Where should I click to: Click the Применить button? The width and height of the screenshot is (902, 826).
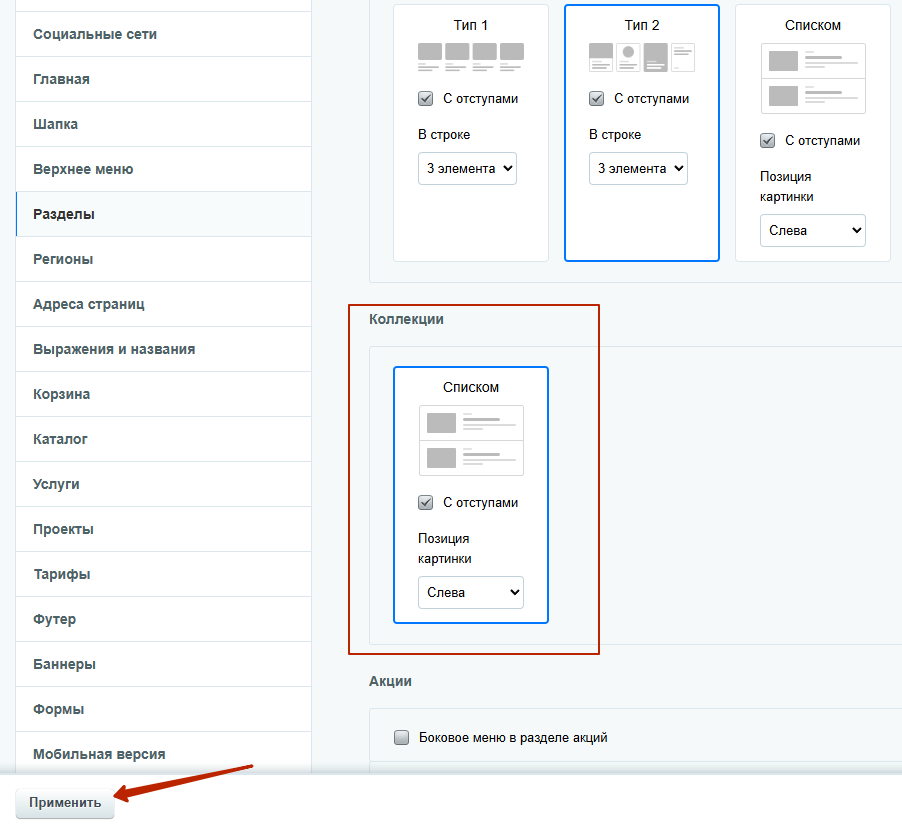(x=65, y=803)
